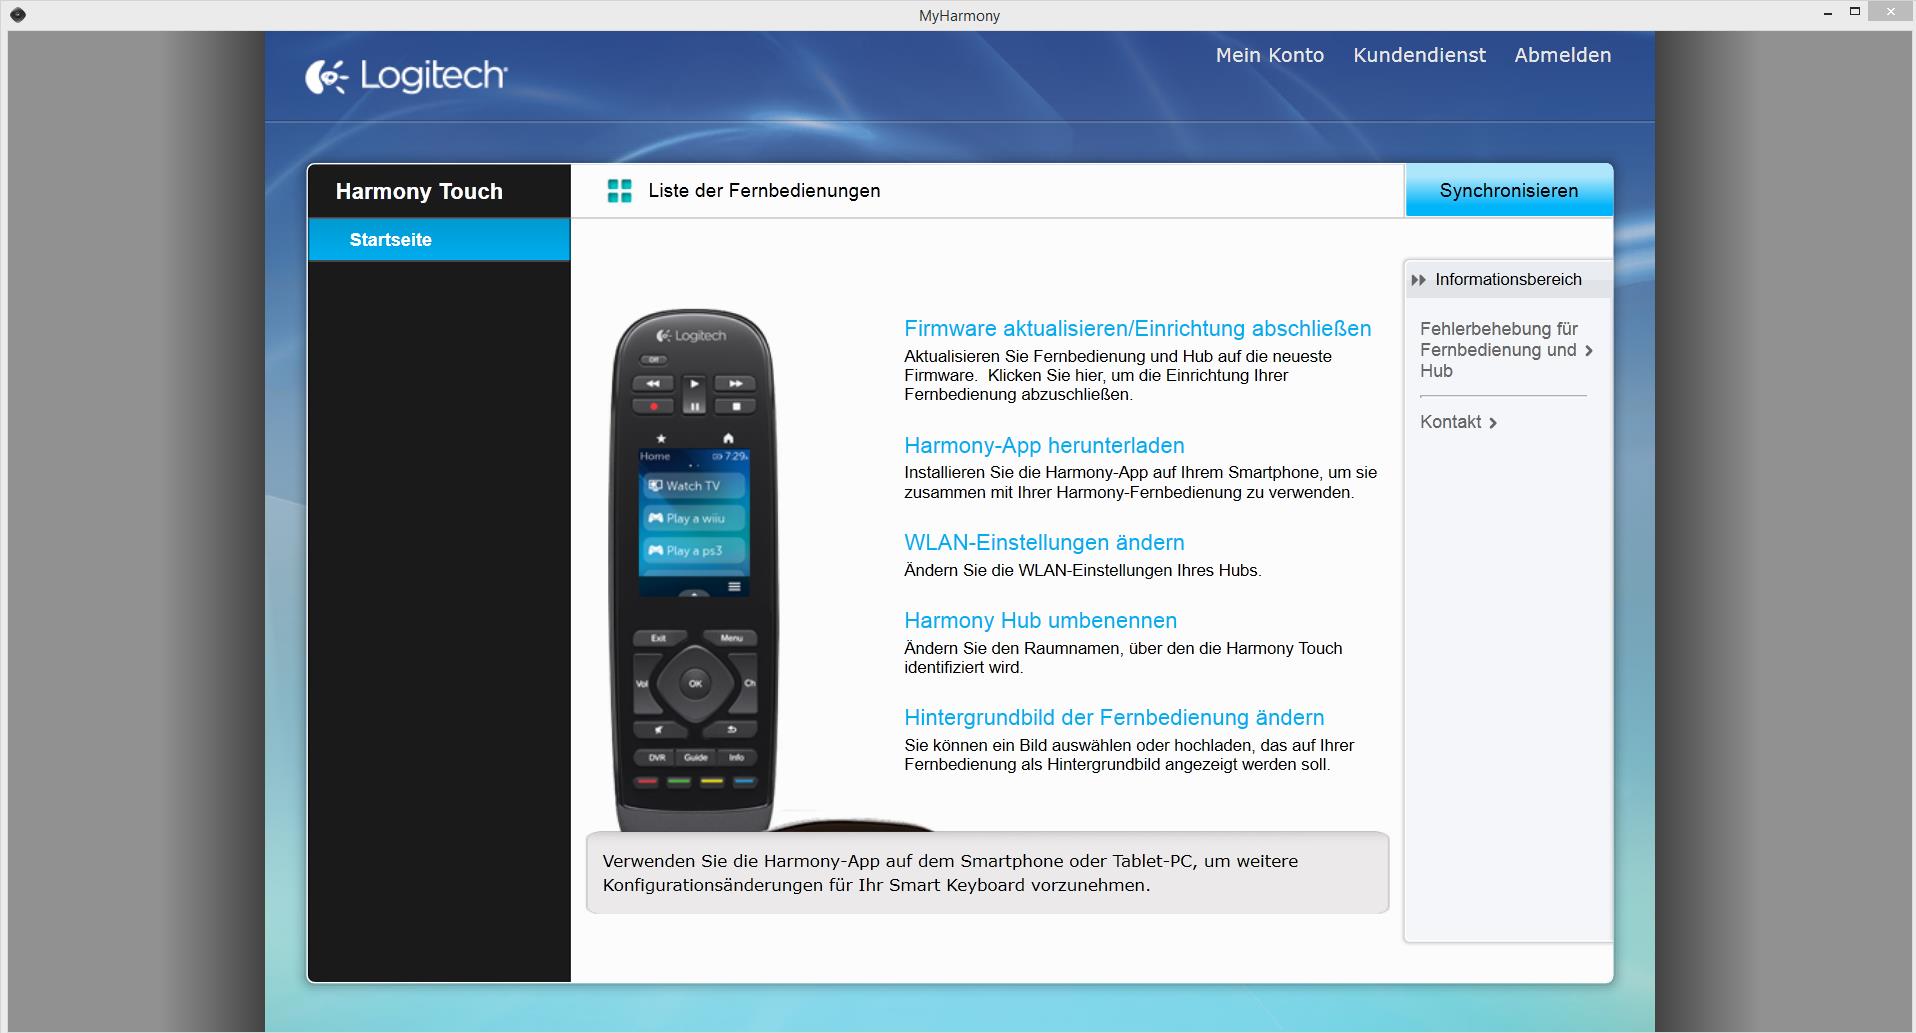Click the chevron next to Fehlerbehebung link
The width and height of the screenshot is (1916, 1033).
coord(1589,351)
